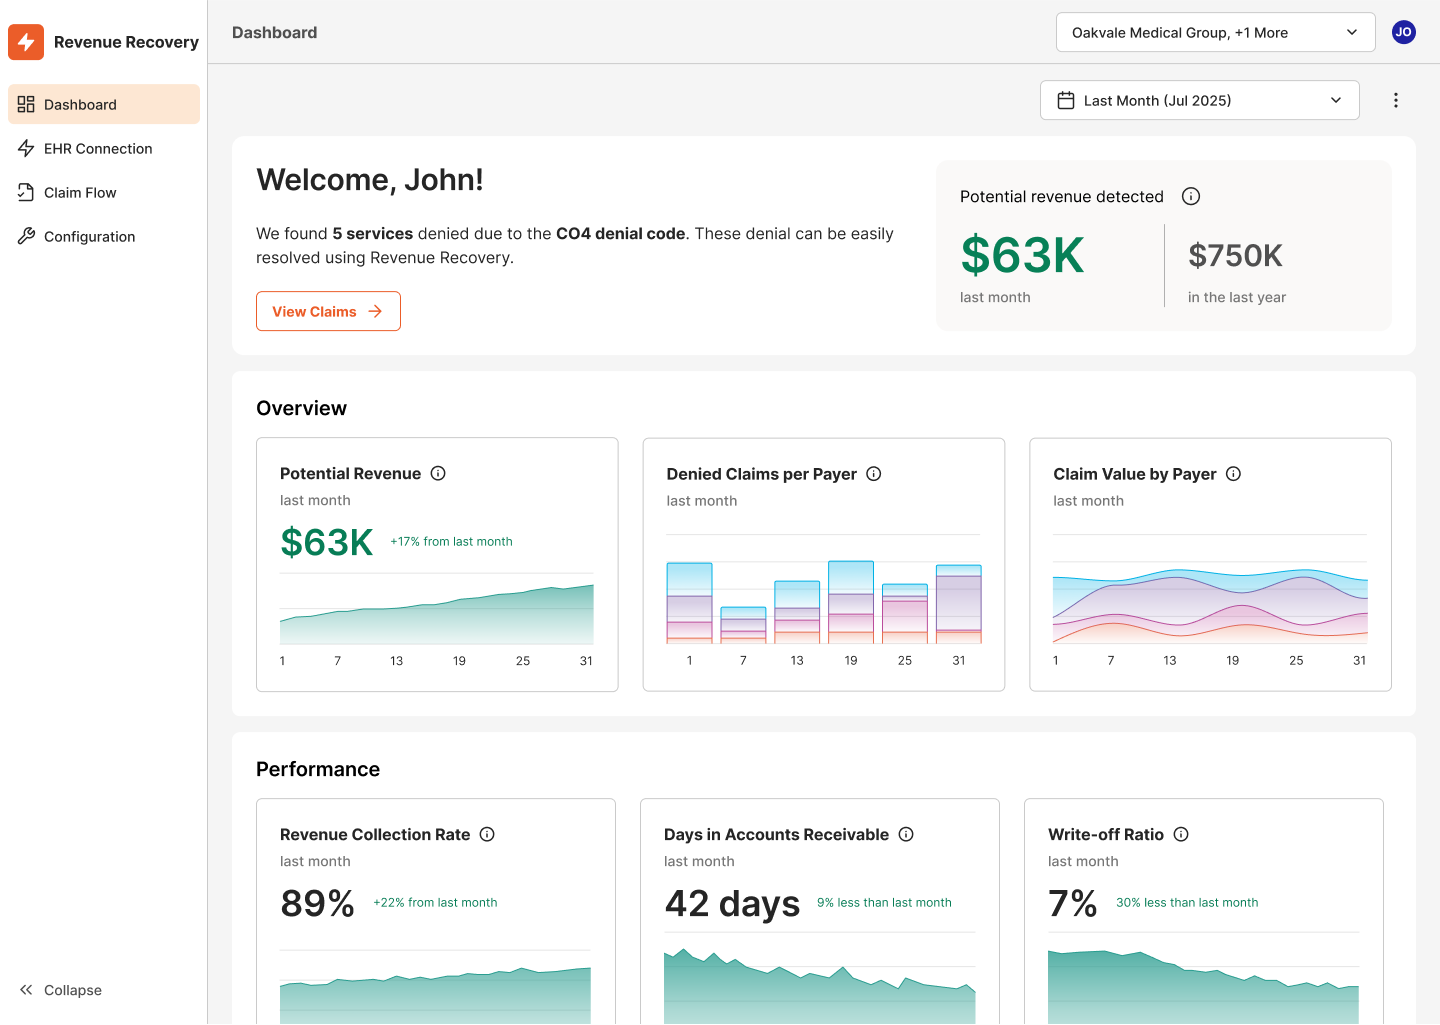The width and height of the screenshot is (1440, 1025).
Task: Select the Dashboard grid icon in the sidebar
Action: click(x=27, y=104)
